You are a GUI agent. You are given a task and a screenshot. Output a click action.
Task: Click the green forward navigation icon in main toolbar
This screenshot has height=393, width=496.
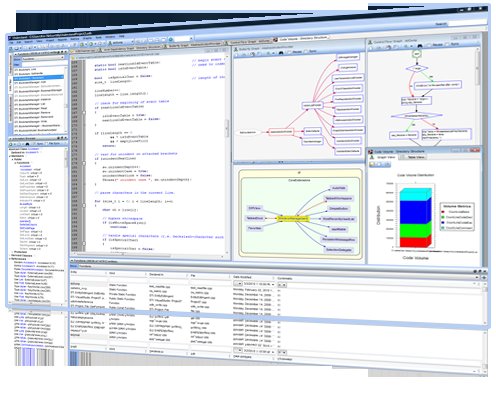(x=91, y=44)
